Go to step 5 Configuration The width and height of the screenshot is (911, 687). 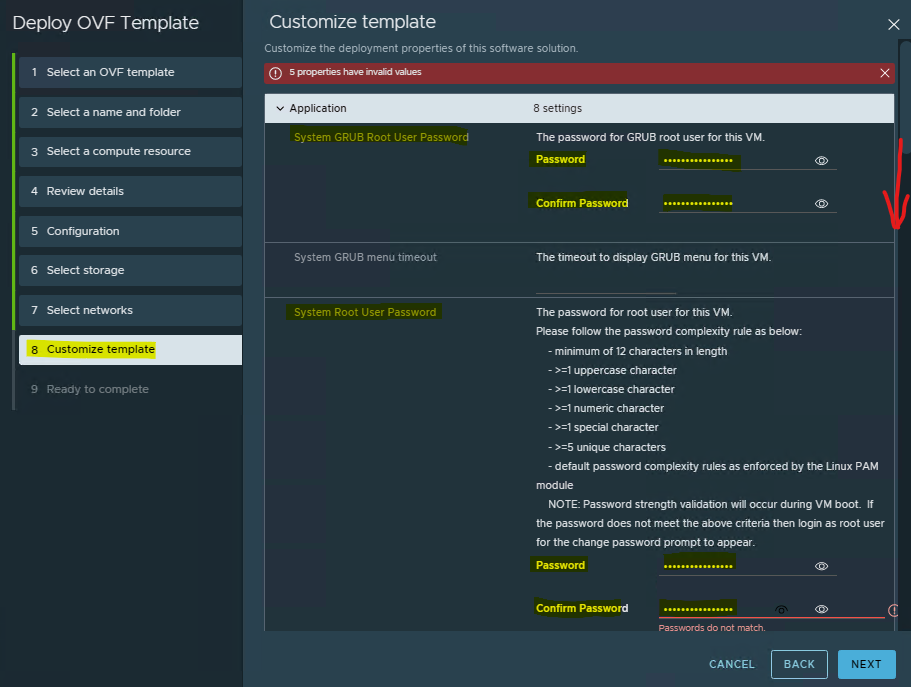pos(130,231)
